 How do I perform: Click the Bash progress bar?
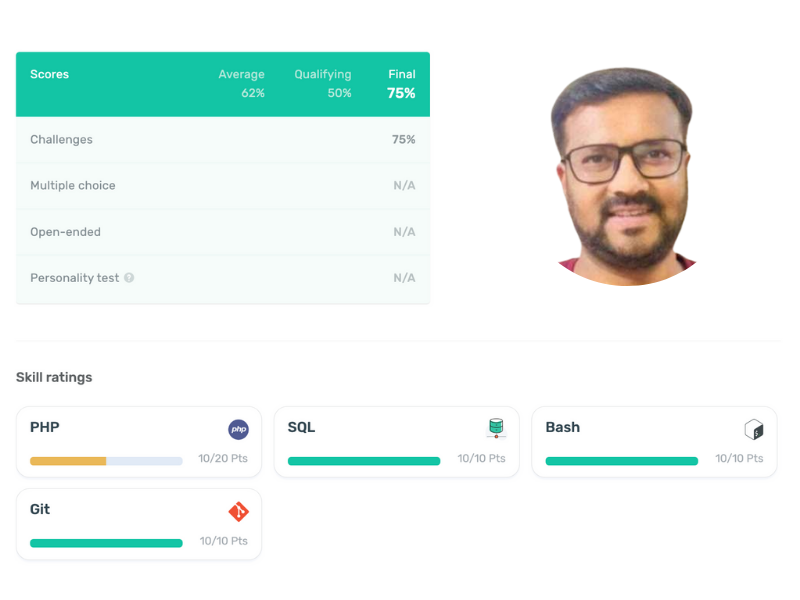click(621, 461)
